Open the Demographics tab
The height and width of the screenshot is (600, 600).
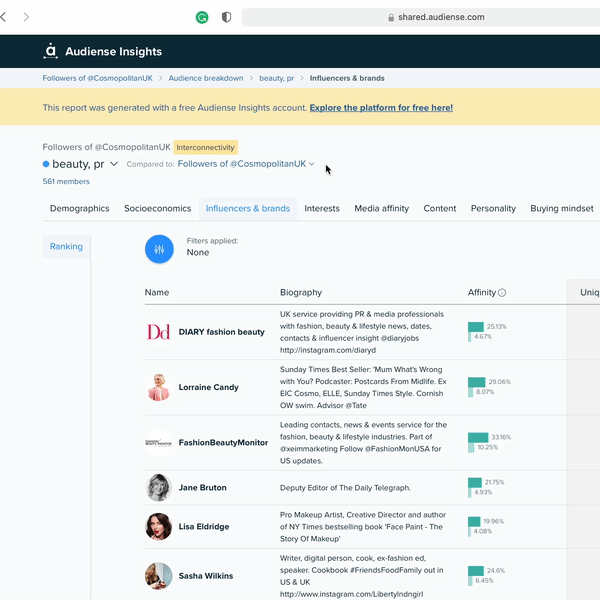pyautogui.click(x=80, y=209)
